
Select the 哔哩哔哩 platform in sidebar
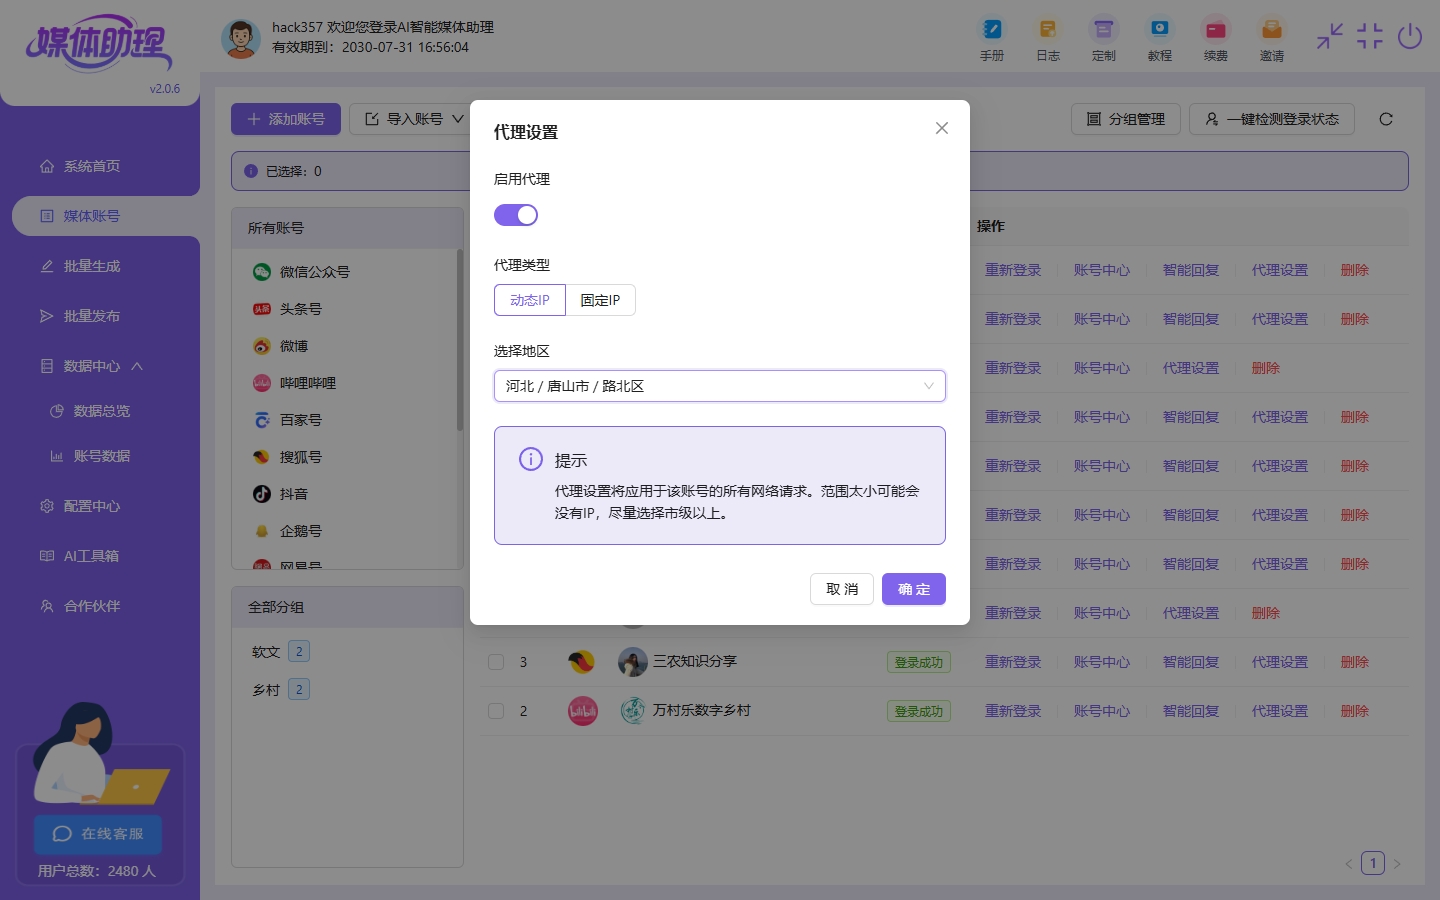307,383
